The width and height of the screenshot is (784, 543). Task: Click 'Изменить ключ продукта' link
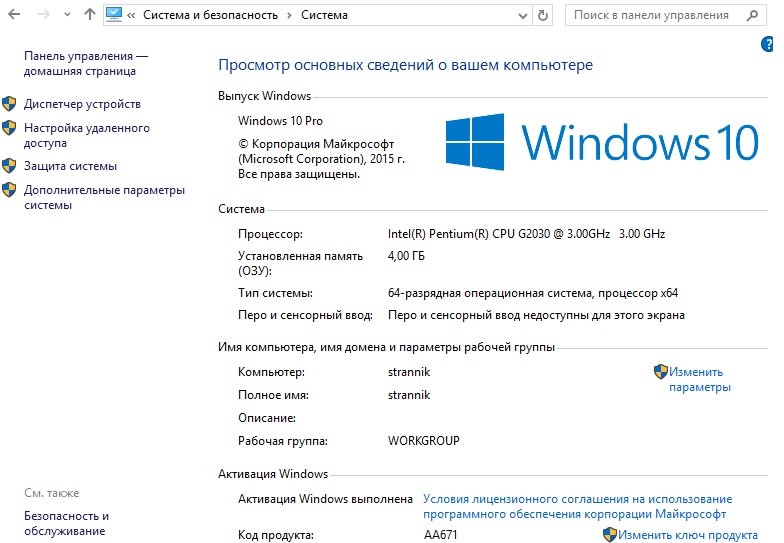point(688,535)
